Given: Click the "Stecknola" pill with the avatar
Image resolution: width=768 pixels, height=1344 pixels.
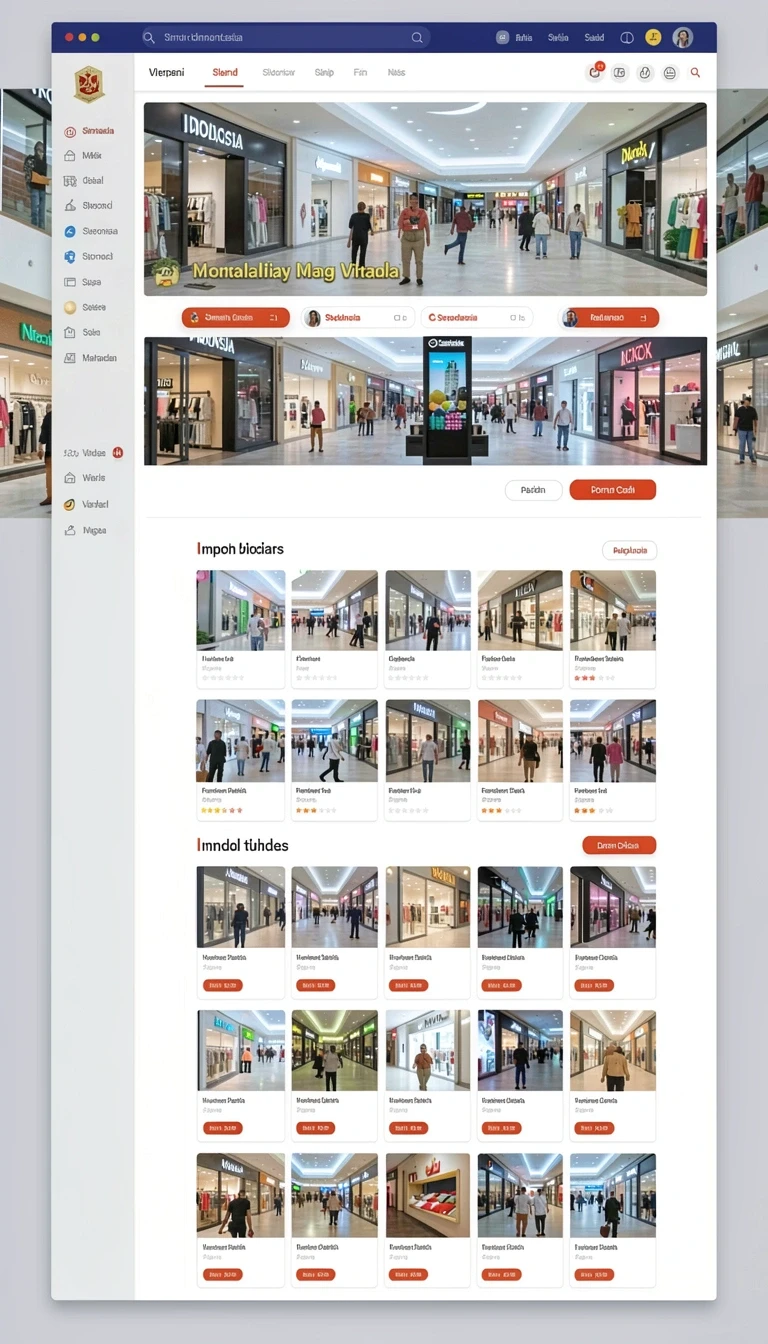Looking at the screenshot, I should 358,317.
